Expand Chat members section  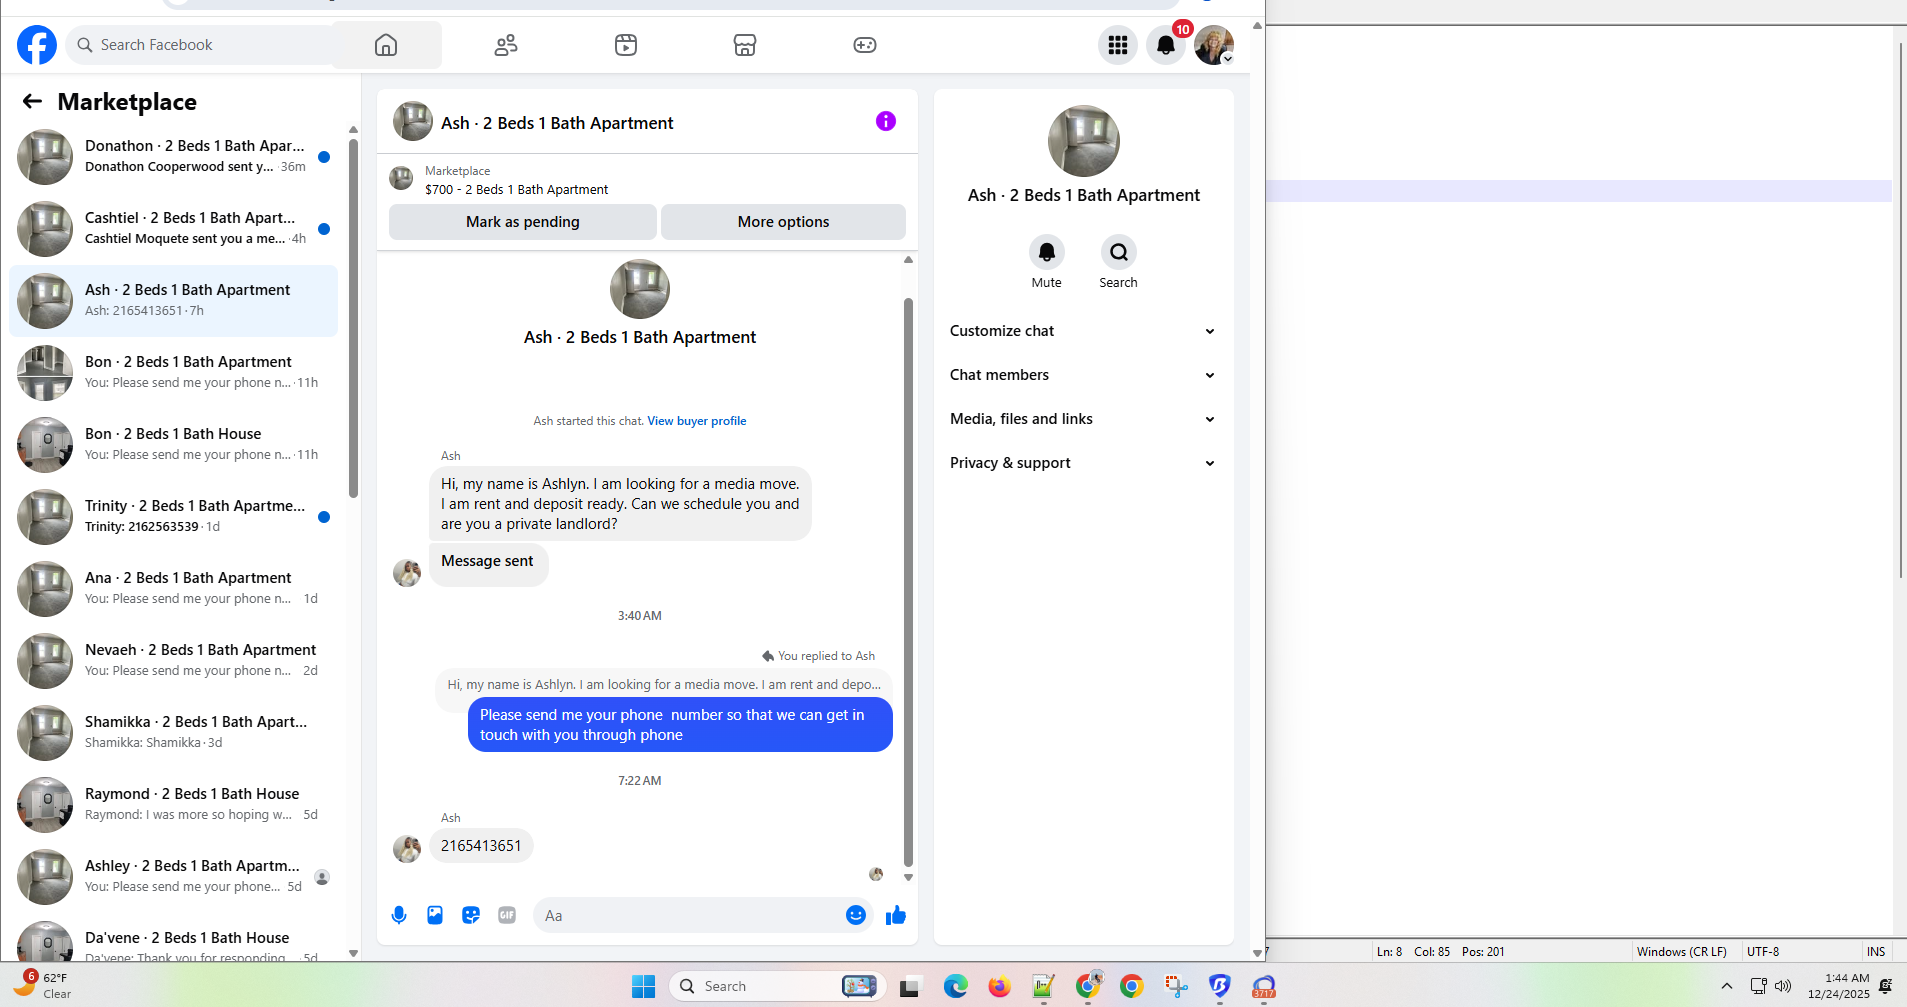tap(1083, 375)
